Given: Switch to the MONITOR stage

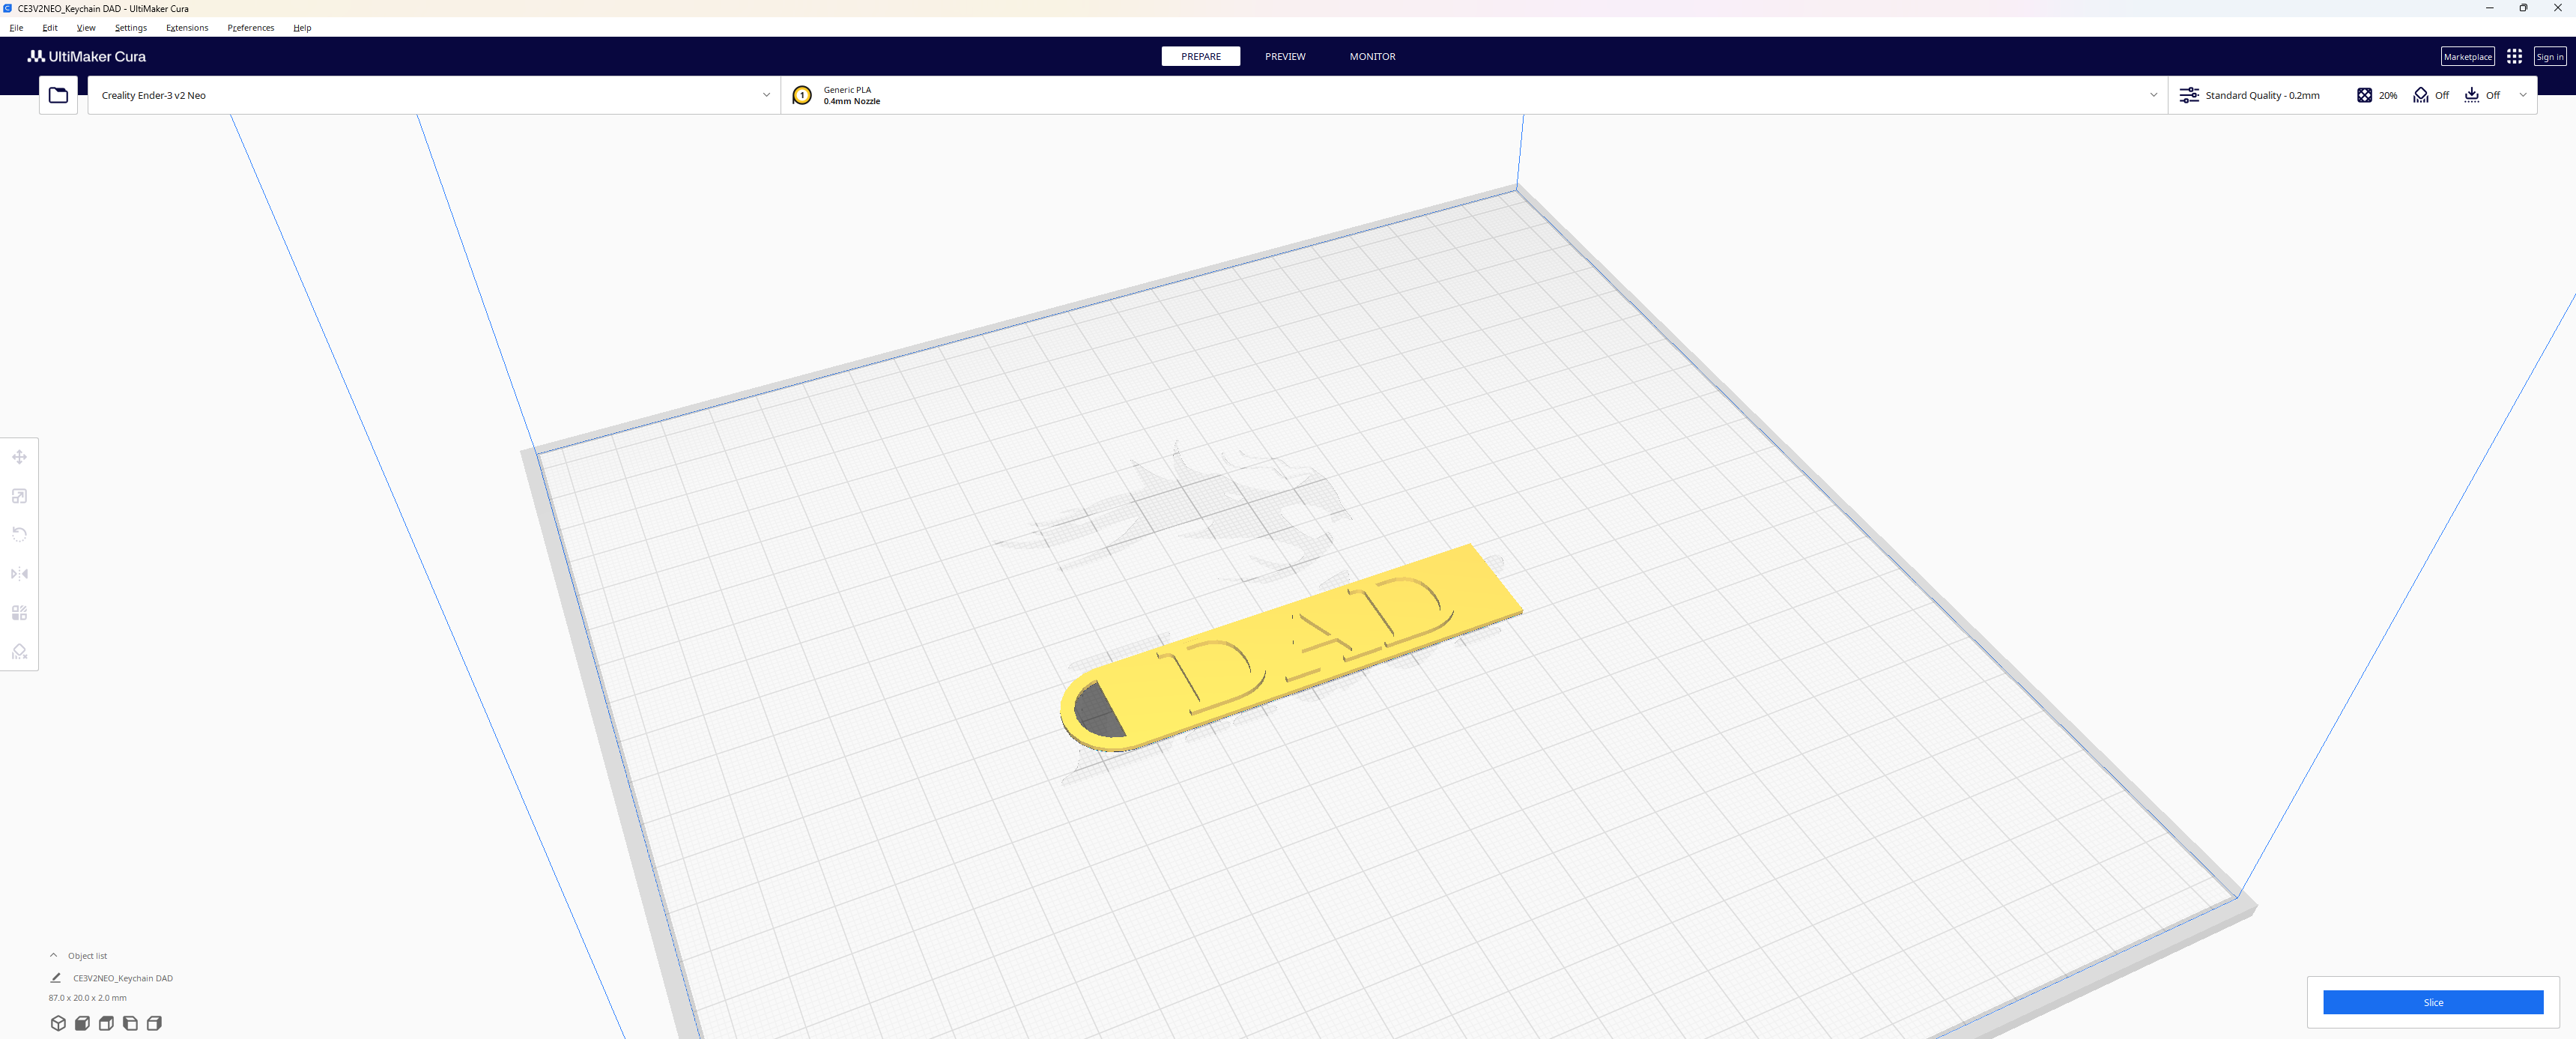Looking at the screenshot, I should pyautogui.click(x=1372, y=56).
